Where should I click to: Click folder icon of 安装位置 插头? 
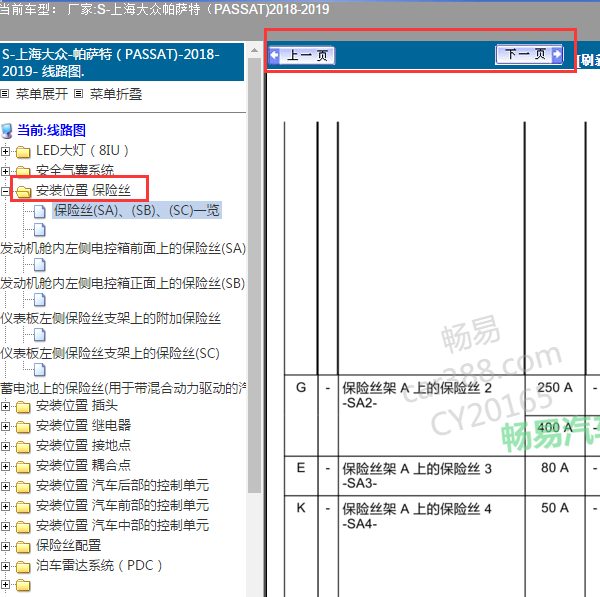coord(23,407)
